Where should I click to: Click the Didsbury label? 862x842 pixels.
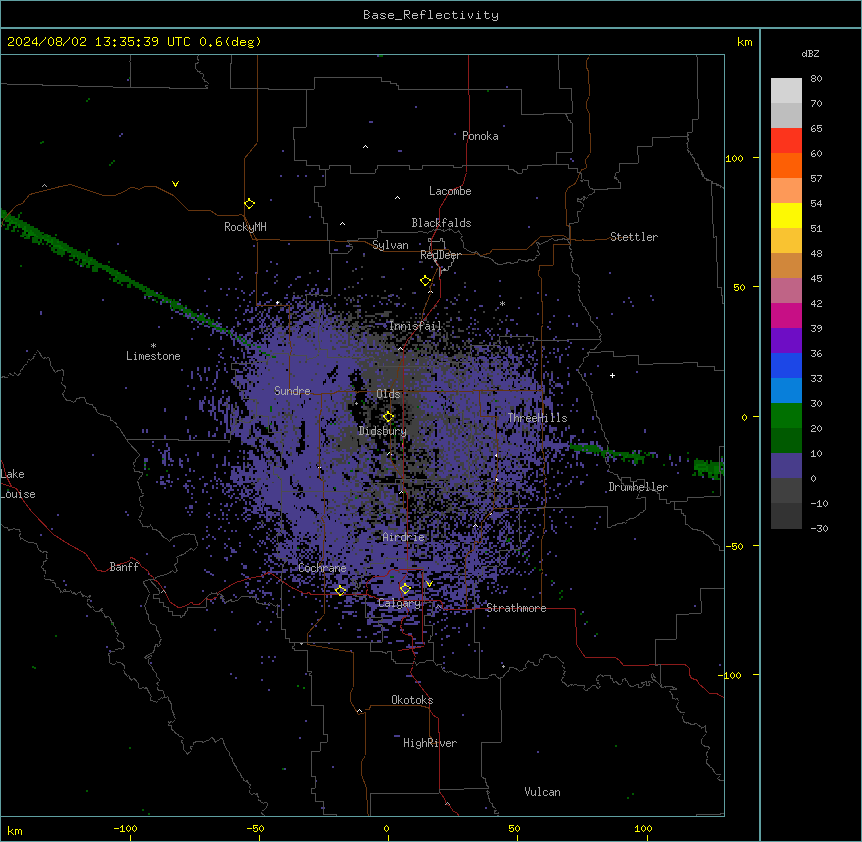(383, 431)
